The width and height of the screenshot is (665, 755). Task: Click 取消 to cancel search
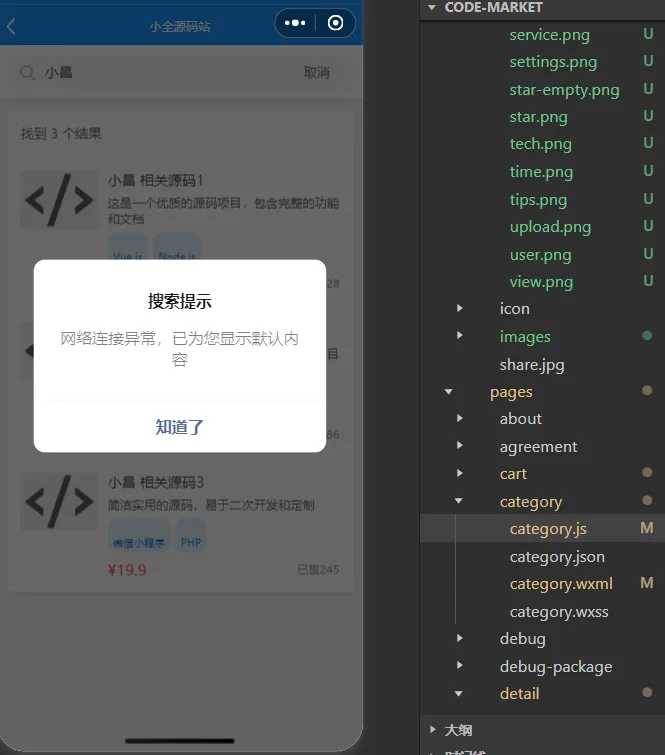point(316,73)
